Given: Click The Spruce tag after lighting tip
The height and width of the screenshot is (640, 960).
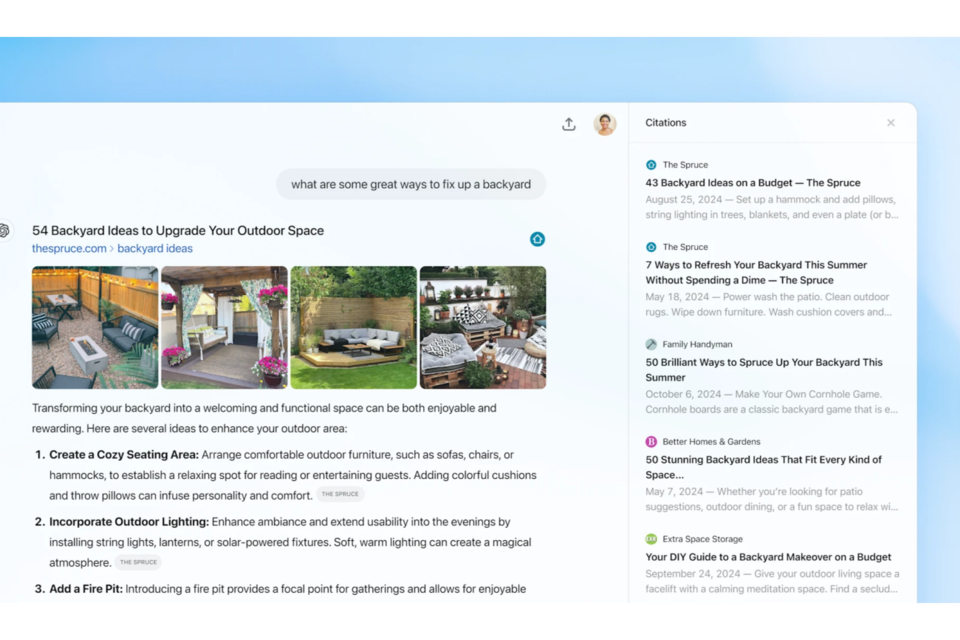Looking at the screenshot, I should tap(138, 562).
